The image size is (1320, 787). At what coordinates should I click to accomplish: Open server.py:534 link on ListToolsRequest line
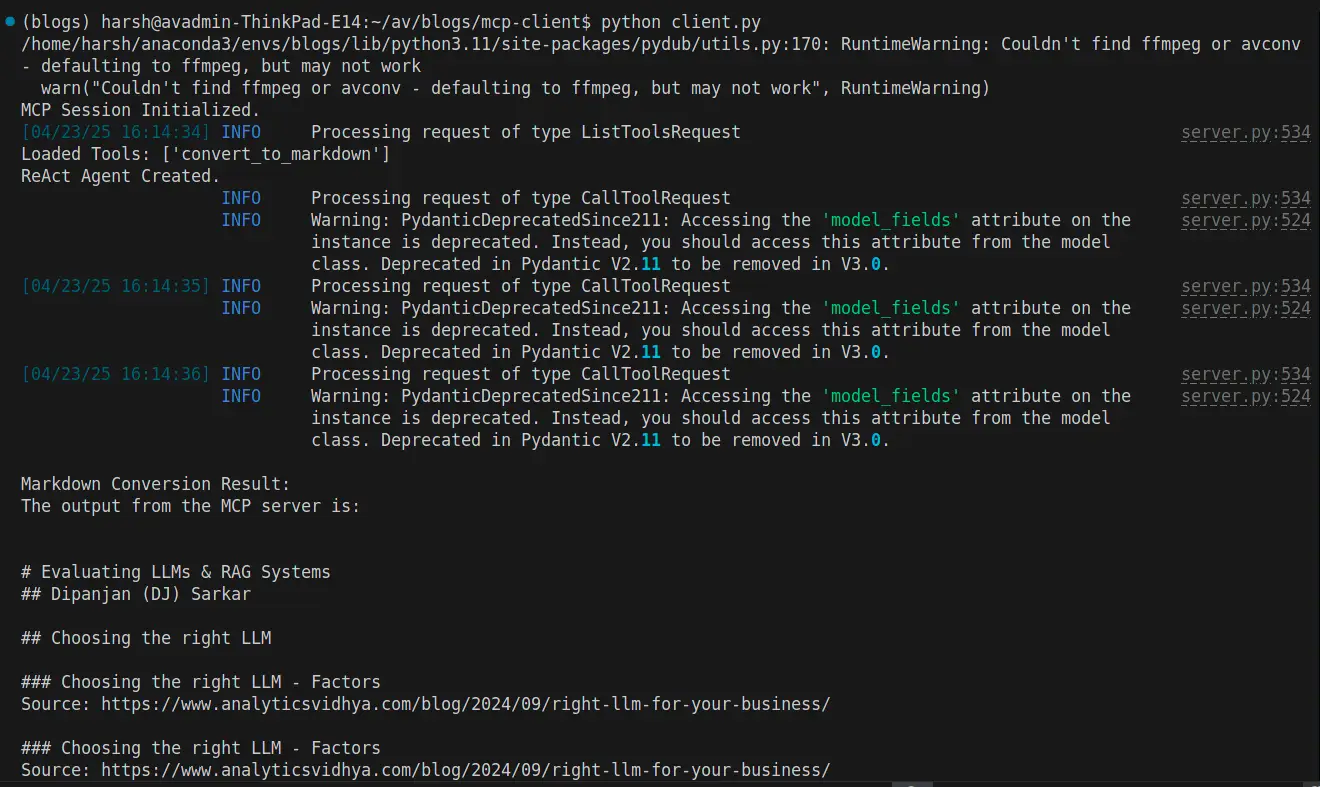1245,132
